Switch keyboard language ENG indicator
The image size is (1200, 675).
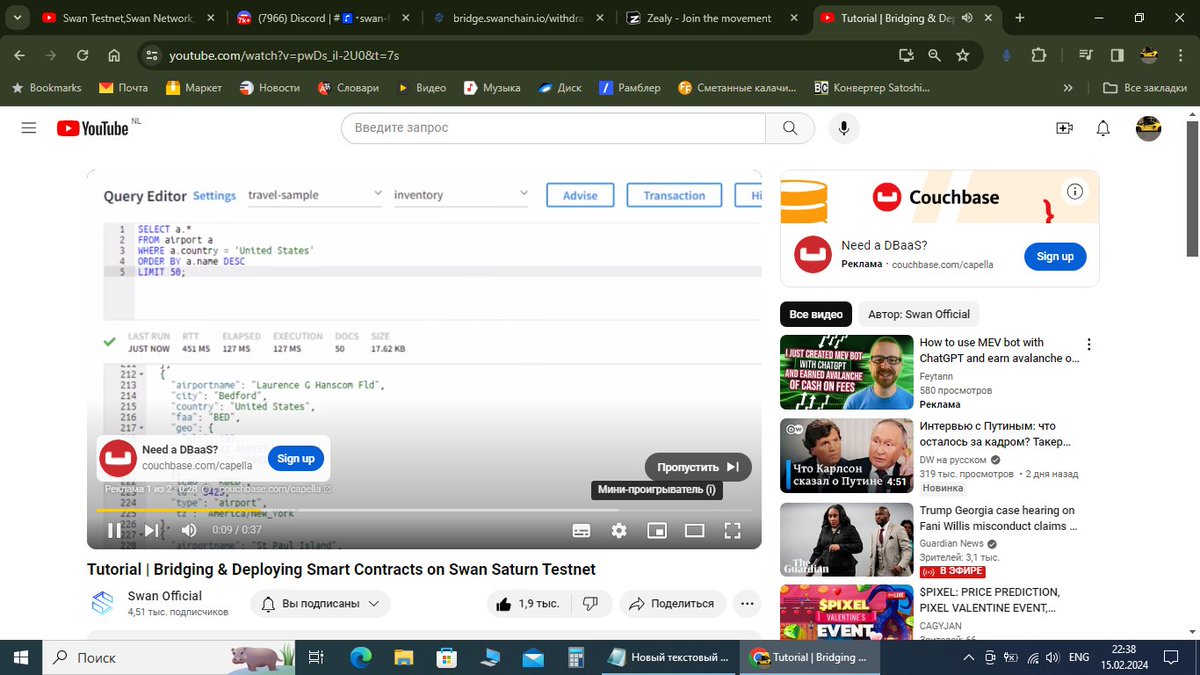[x=1078, y=657]
